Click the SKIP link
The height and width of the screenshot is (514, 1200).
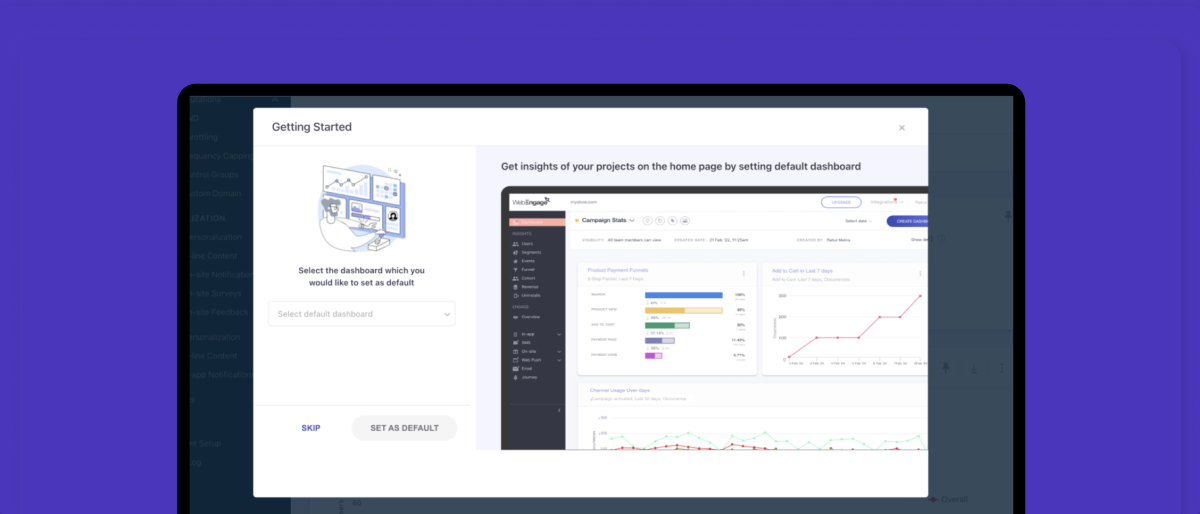(311, 428)
